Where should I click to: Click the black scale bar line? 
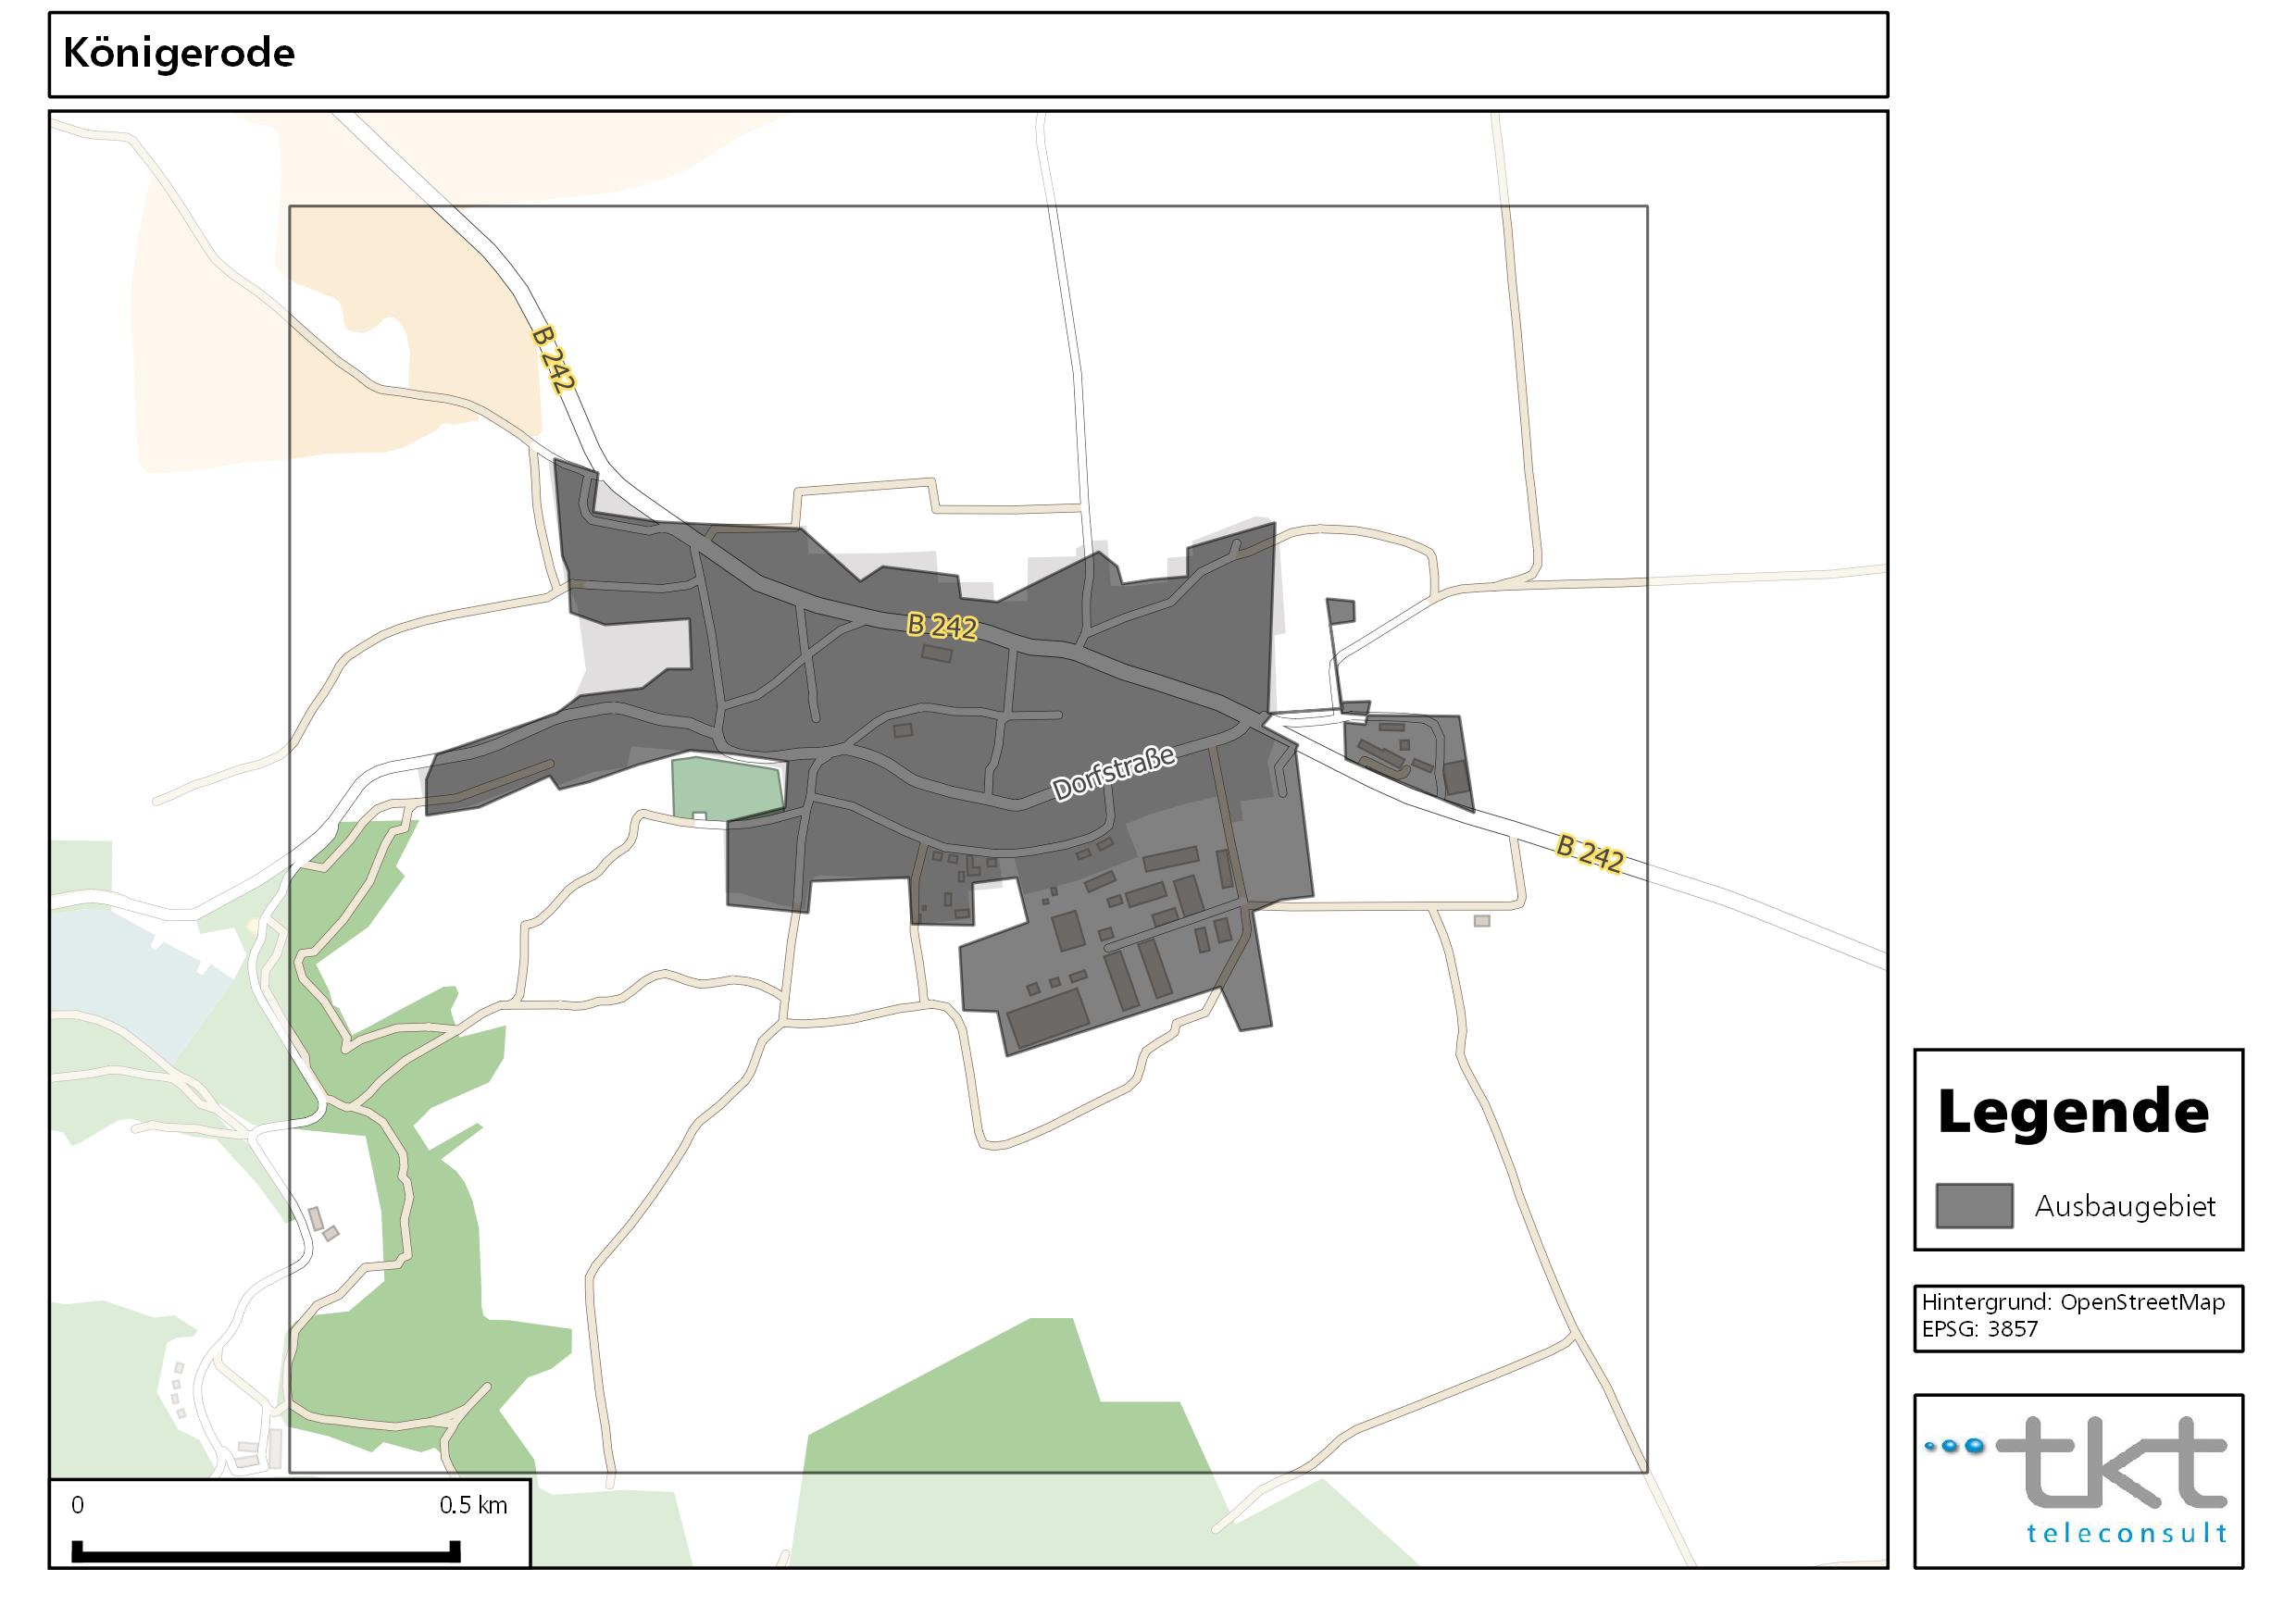266,1552
